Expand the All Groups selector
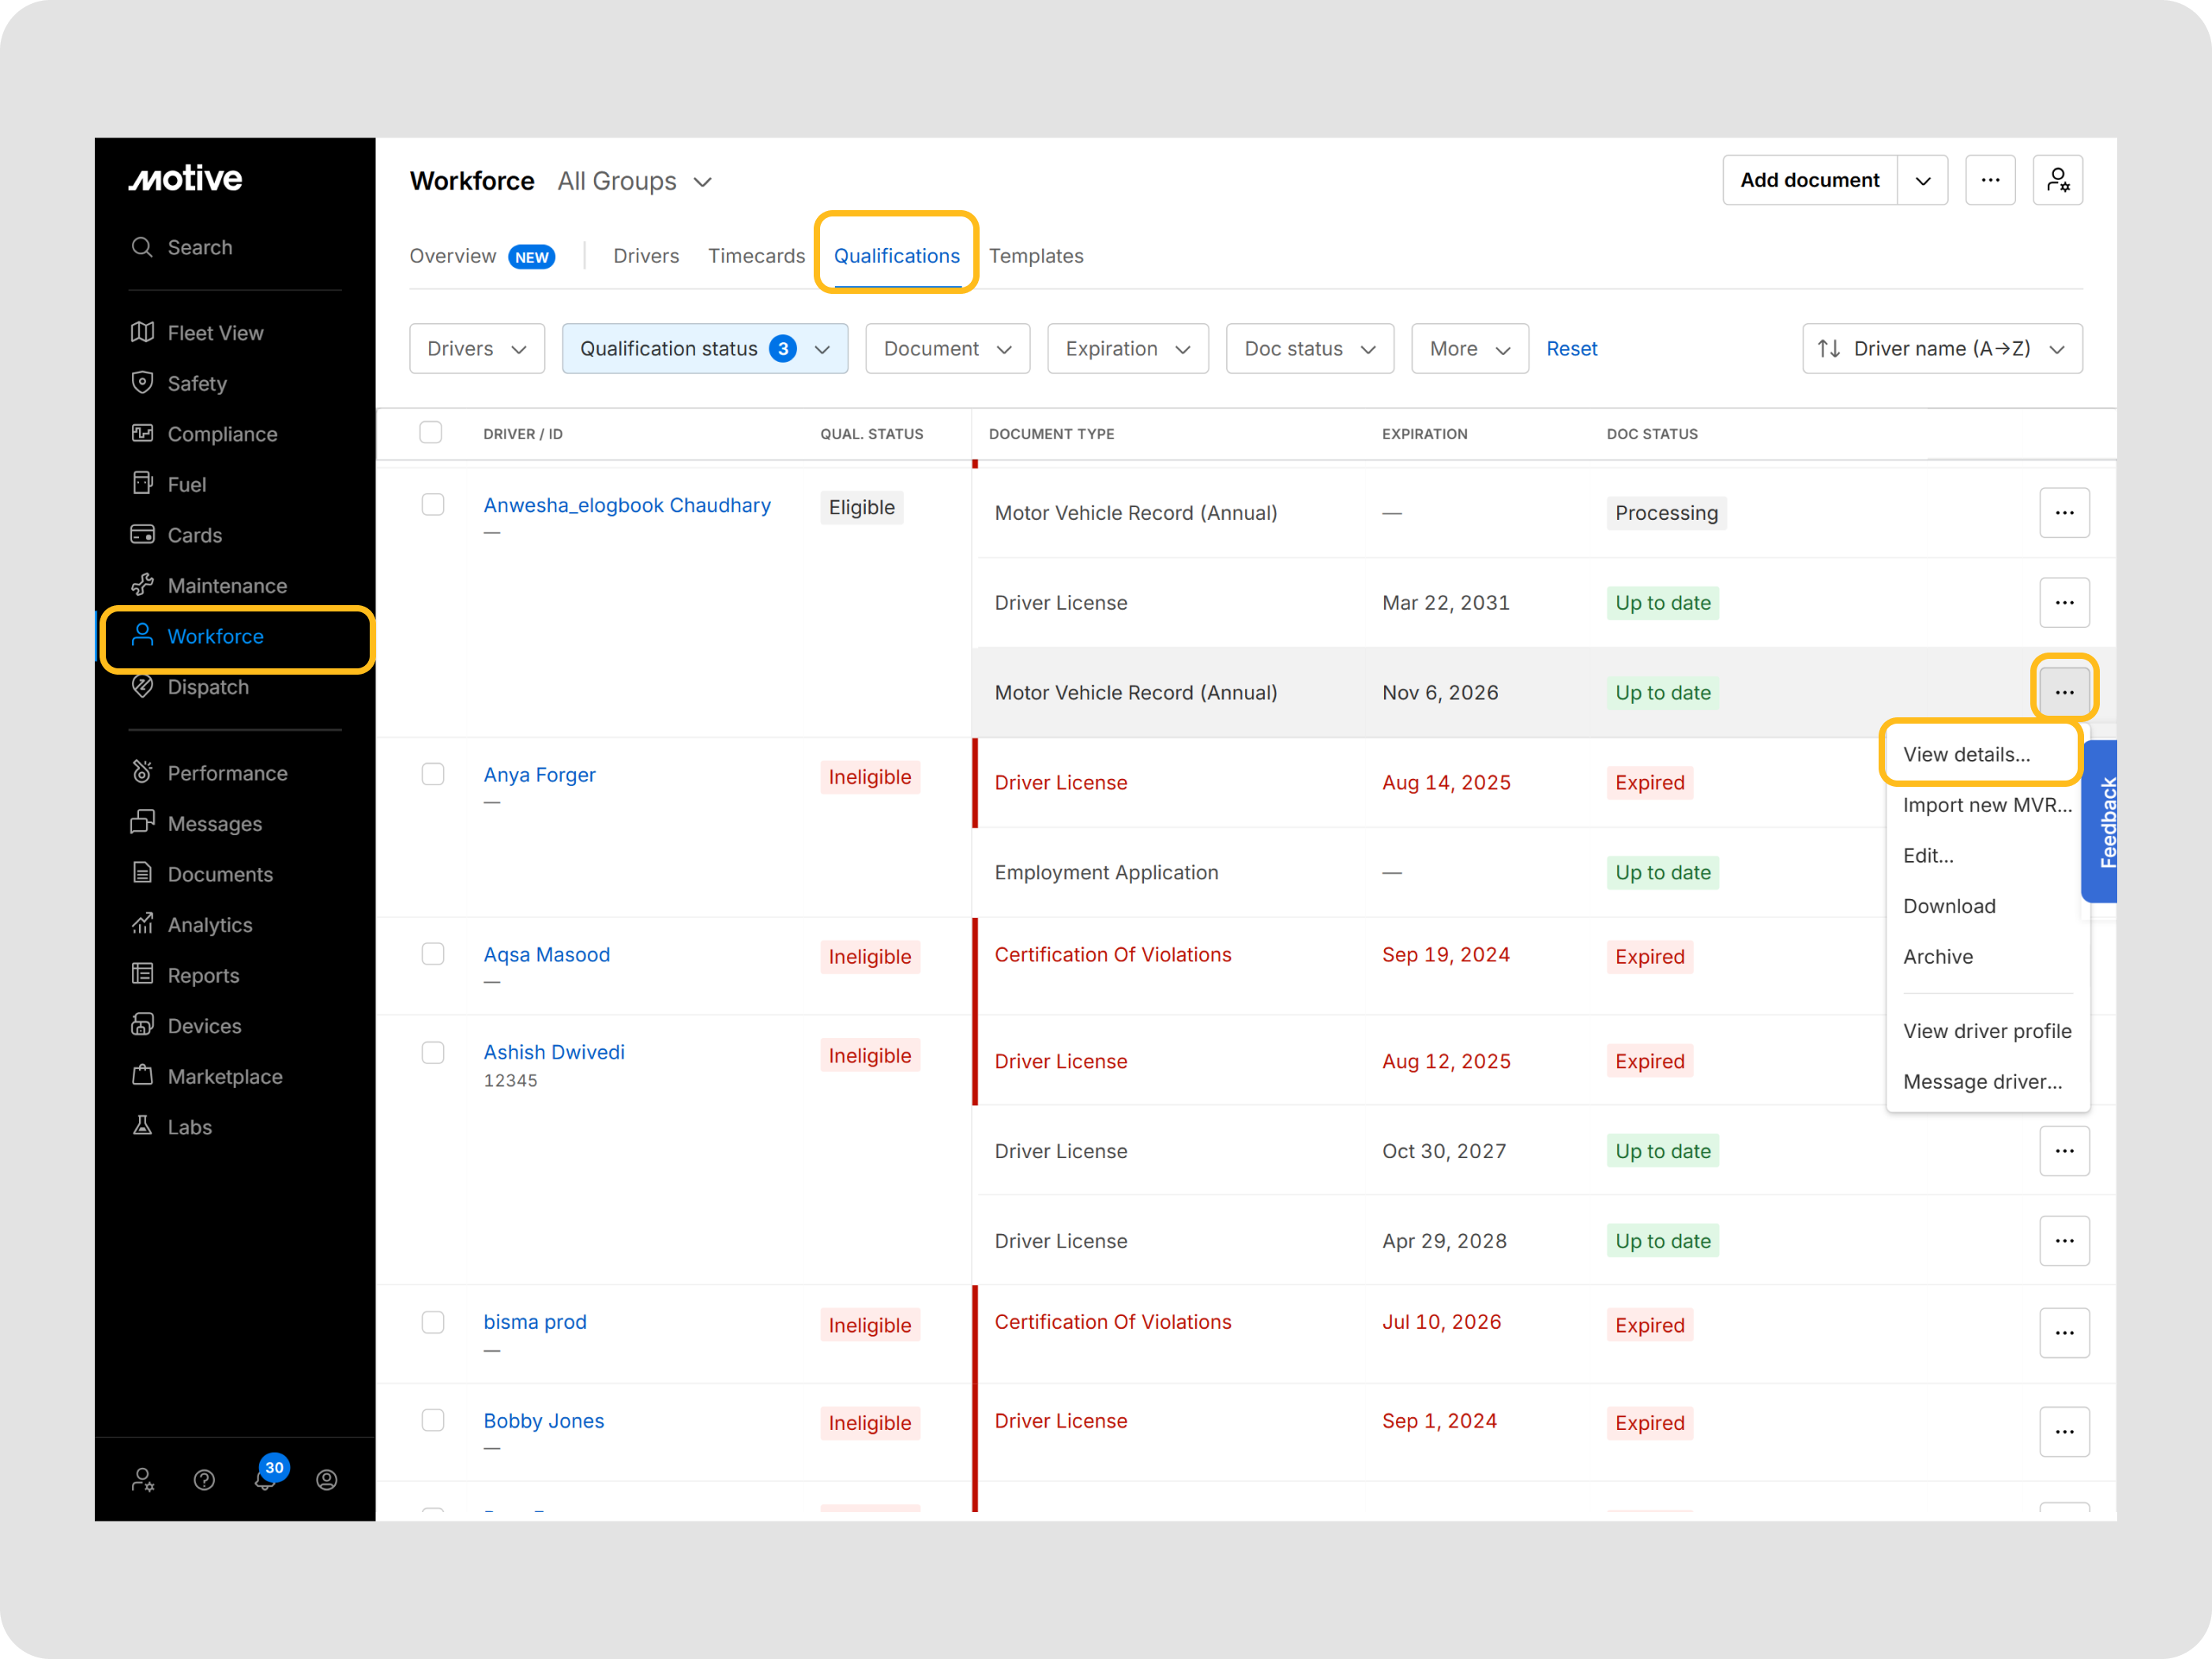Screen dimensions: 2212x1659 click(635, 181)
